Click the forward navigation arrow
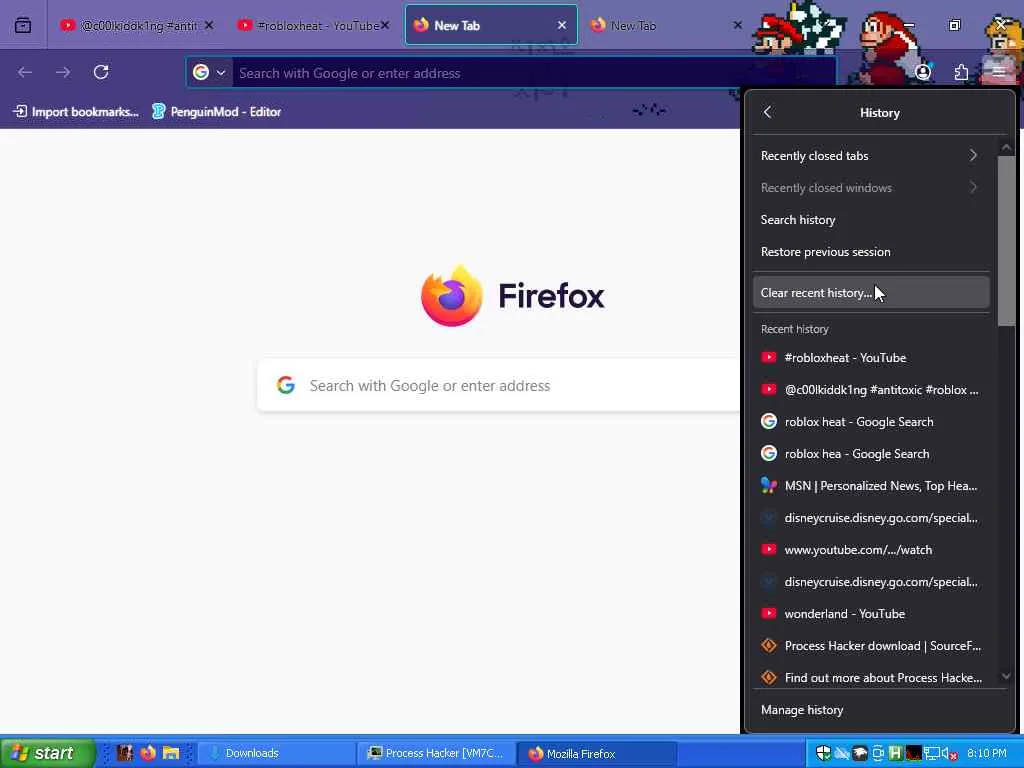 (x=63, y=72)
